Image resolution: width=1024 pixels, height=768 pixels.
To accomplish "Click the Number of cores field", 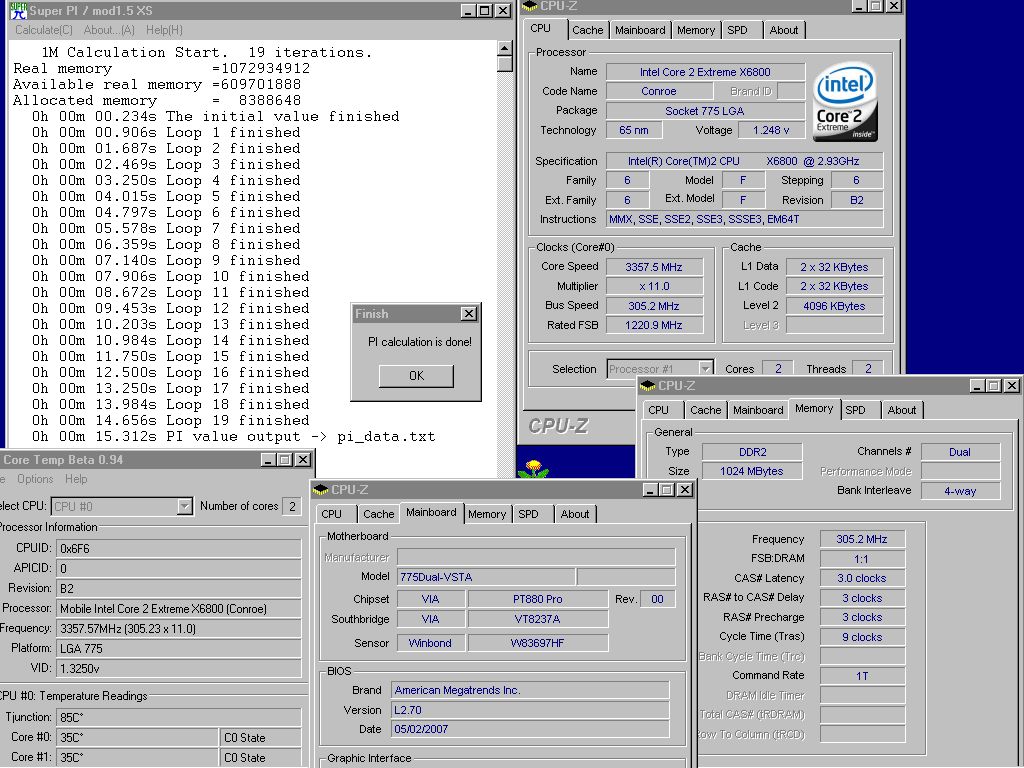I will [x=291, y=506].
